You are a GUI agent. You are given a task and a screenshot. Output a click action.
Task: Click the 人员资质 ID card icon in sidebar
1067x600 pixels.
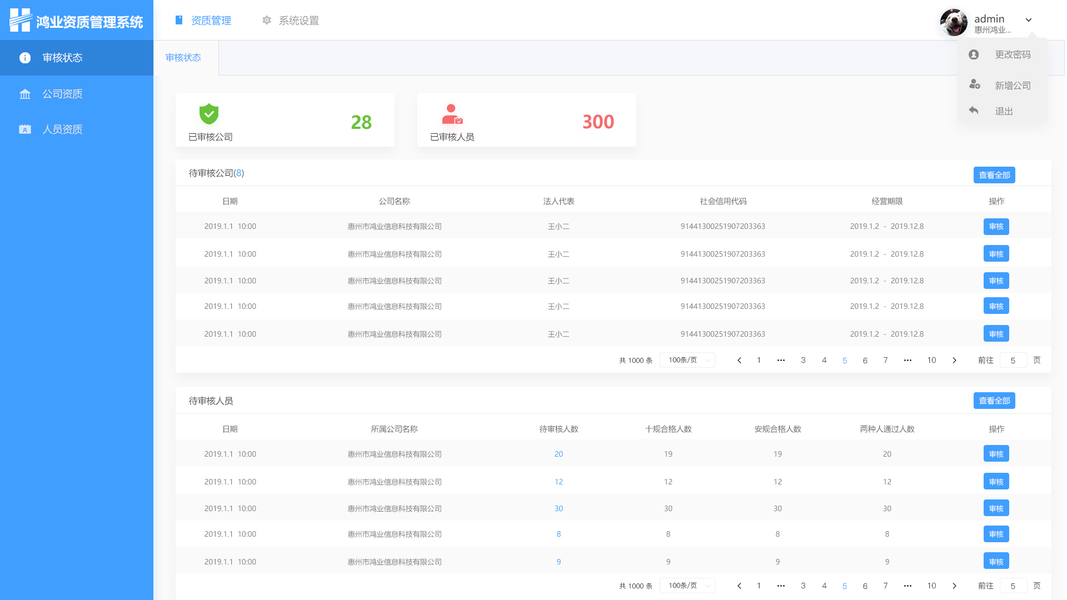pos(25,129)
